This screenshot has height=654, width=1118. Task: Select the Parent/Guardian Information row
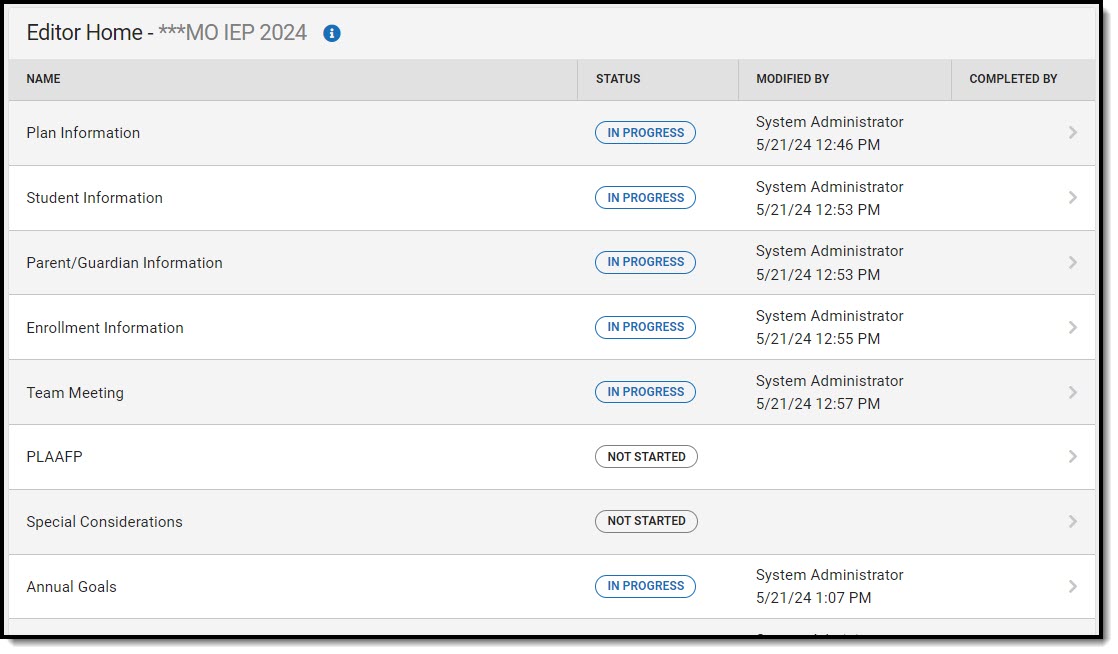[x=124, y=263]
